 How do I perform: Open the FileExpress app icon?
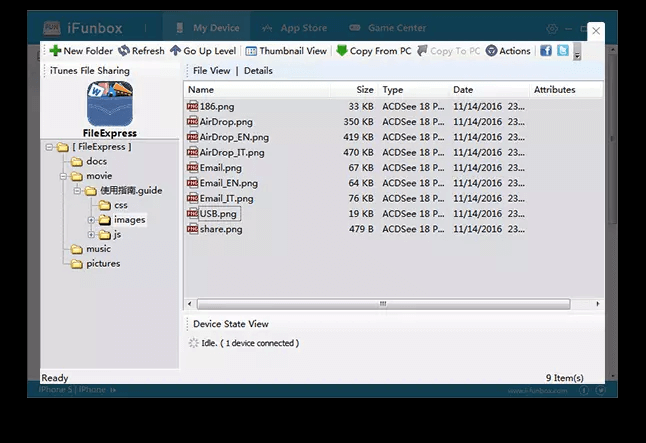click(110, 103)
